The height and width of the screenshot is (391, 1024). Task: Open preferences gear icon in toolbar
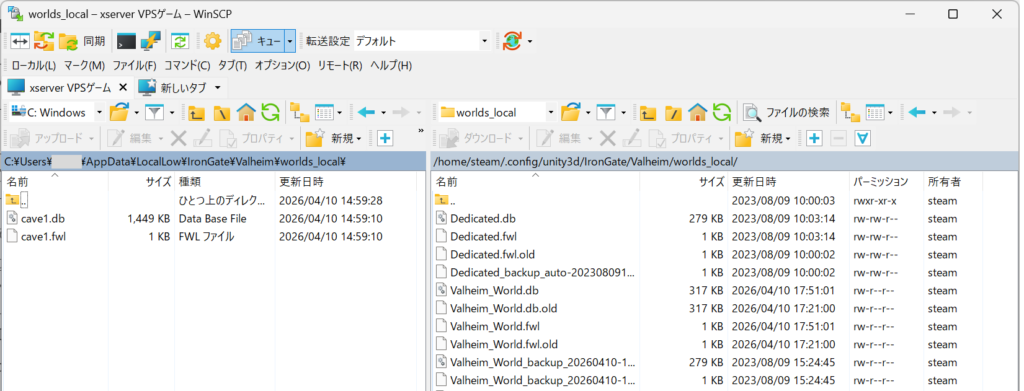click(212, 41)
